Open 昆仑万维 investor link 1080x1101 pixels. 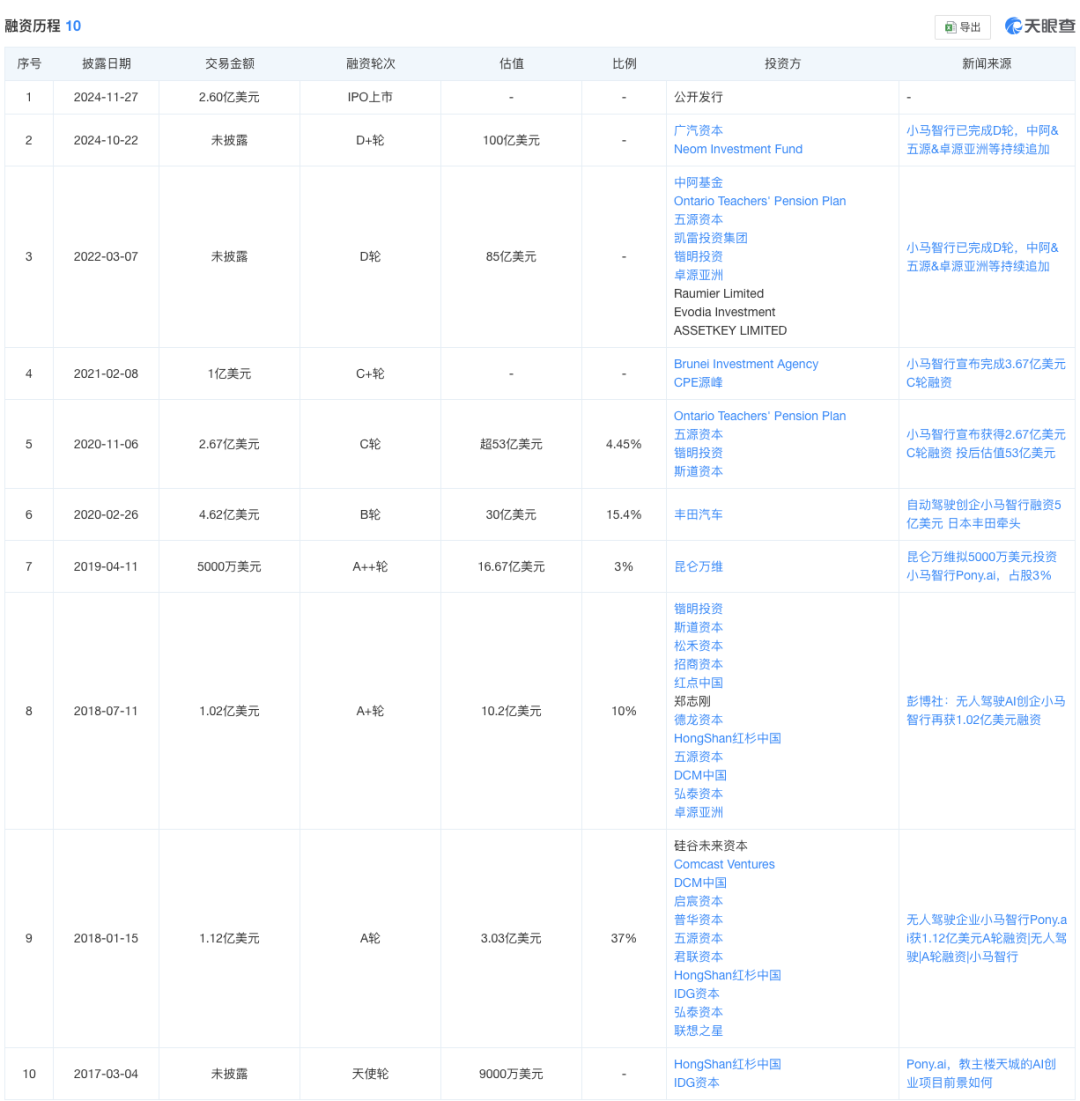point(698,567)
